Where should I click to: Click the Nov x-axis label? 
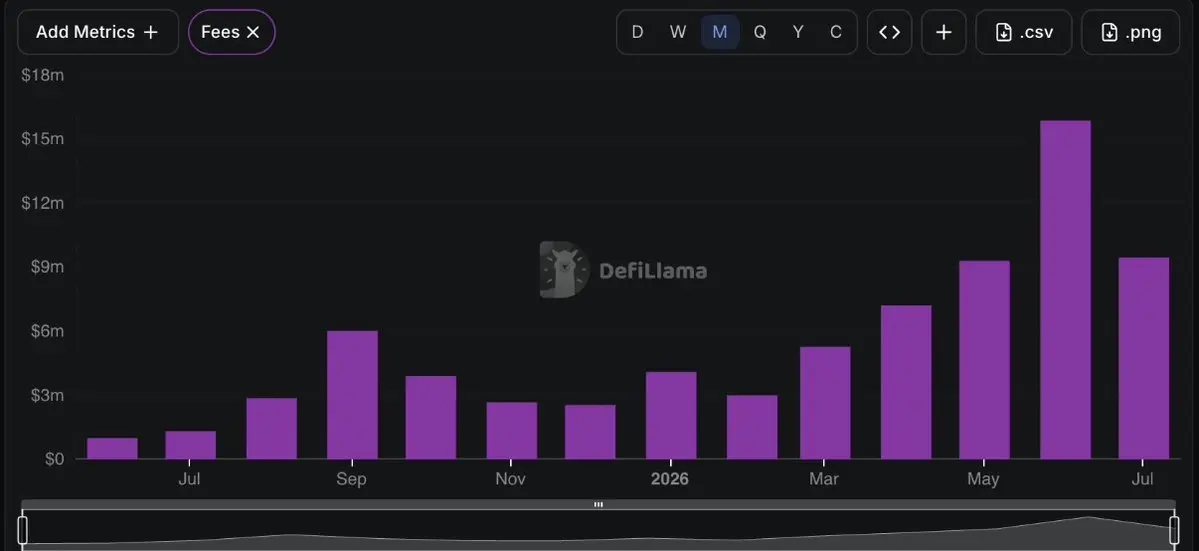click(511, 479)
